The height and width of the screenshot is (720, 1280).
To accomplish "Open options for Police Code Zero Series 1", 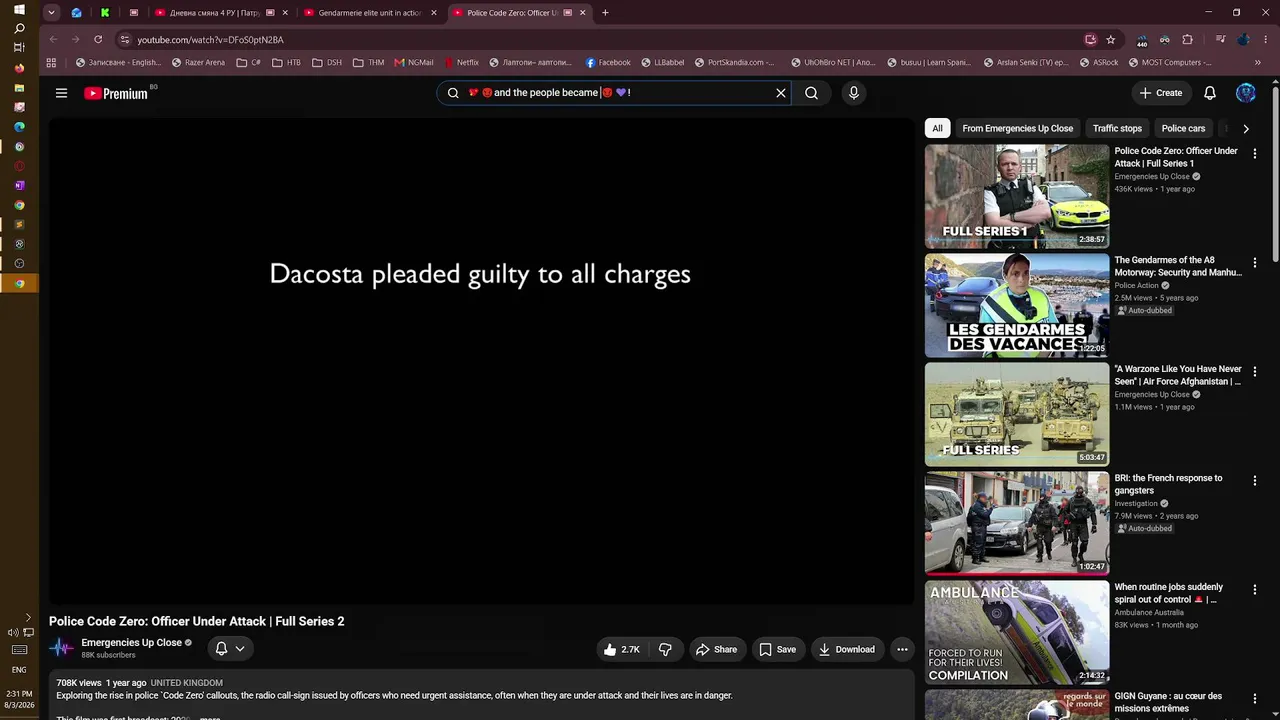I will click(x=1255, y=154).
